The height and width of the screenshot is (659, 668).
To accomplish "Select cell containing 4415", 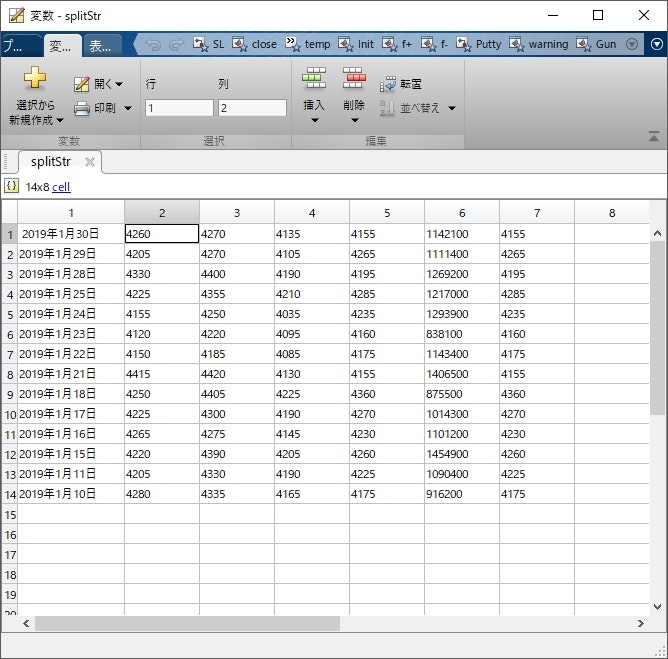I will point(162,374).
